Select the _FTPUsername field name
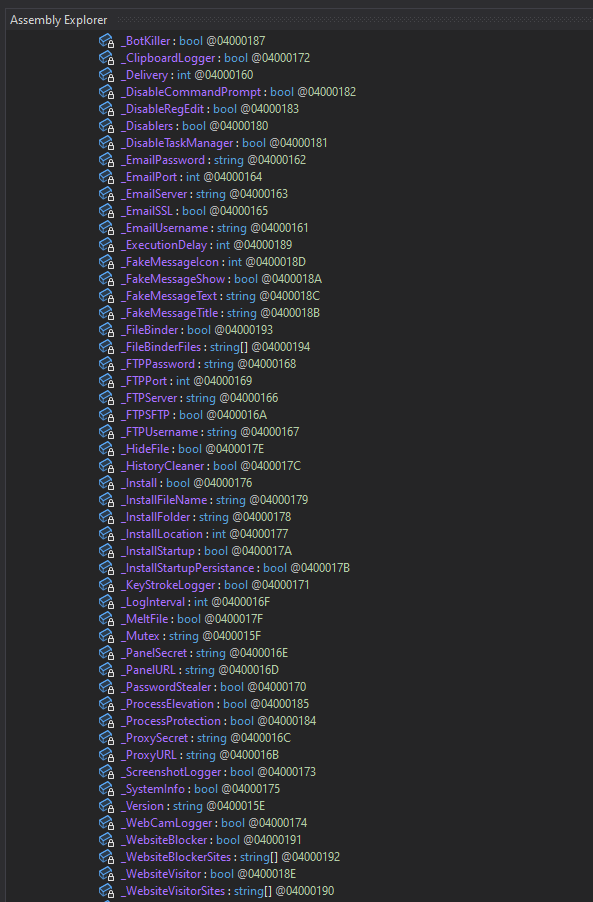Viewport: 593px width, 902px height. click(159, 432)
